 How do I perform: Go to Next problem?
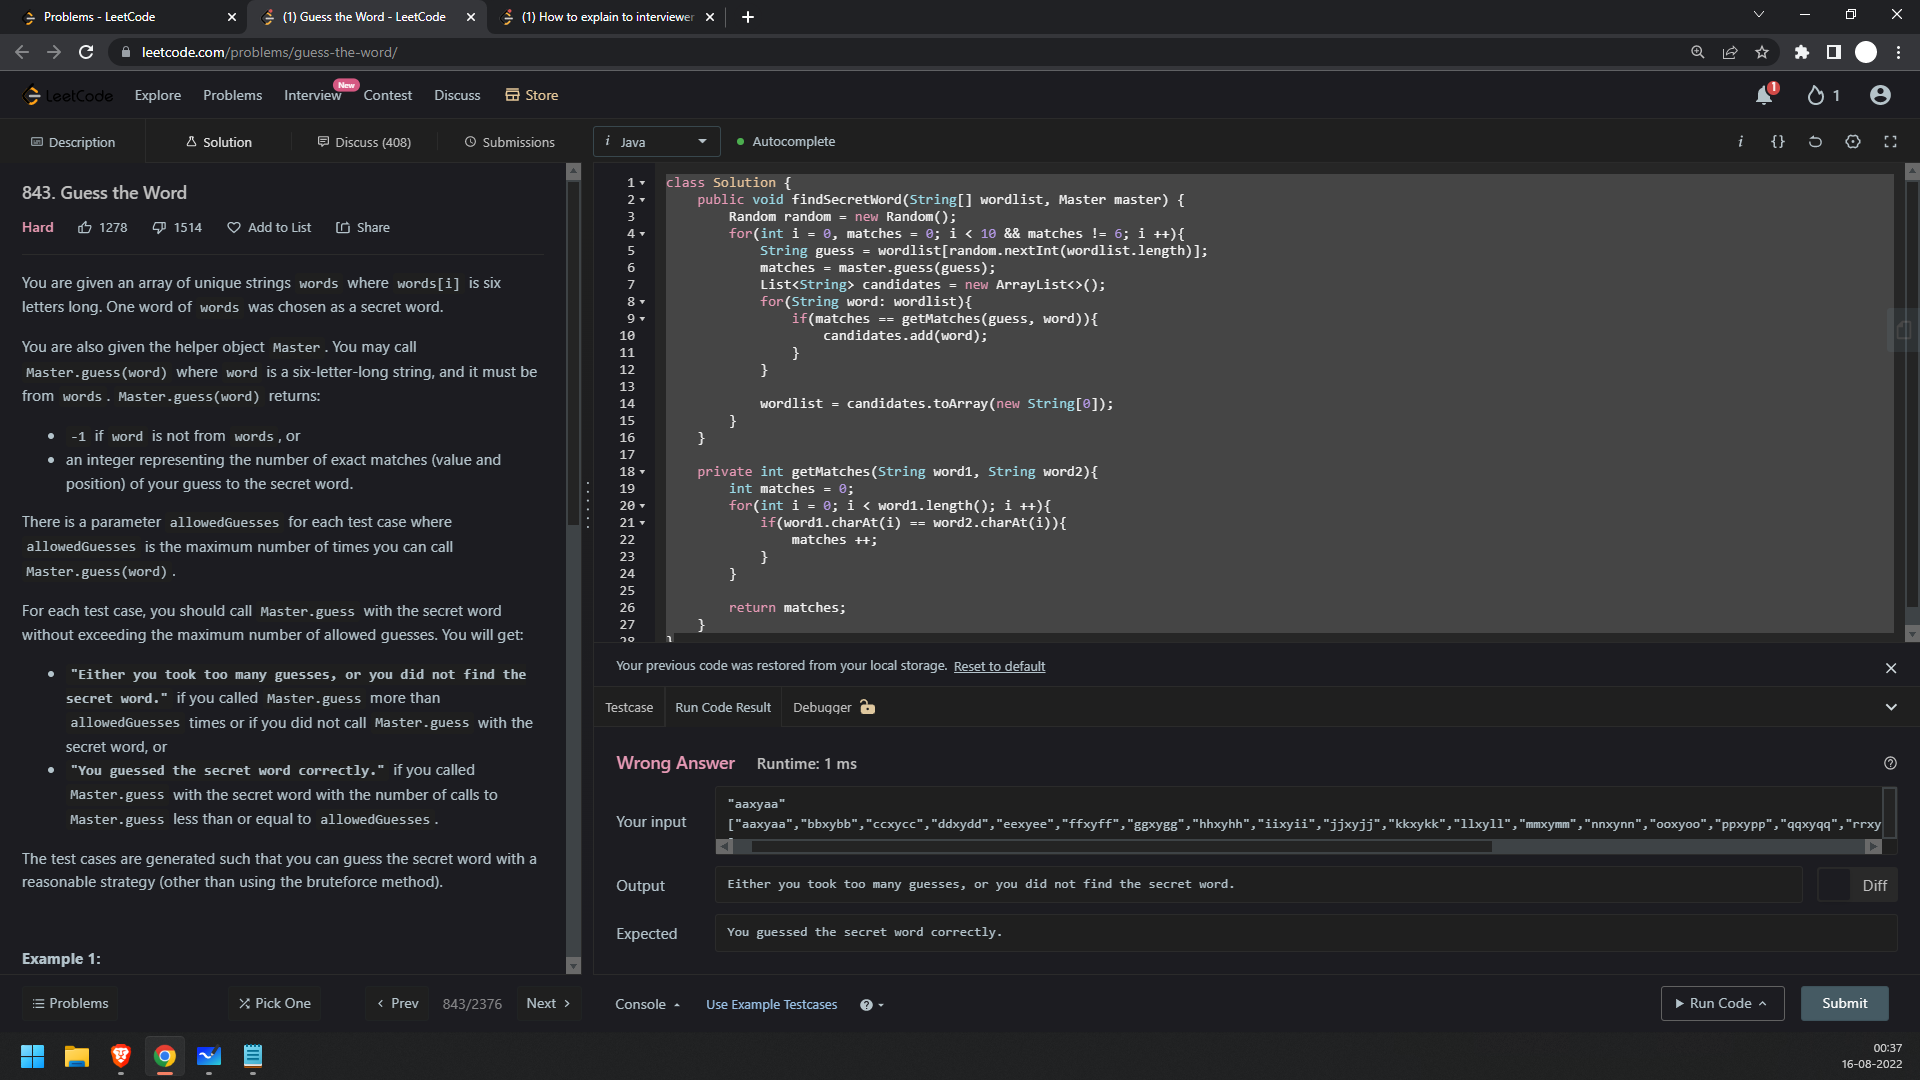pyautogui.click(x=548, y=1003)
